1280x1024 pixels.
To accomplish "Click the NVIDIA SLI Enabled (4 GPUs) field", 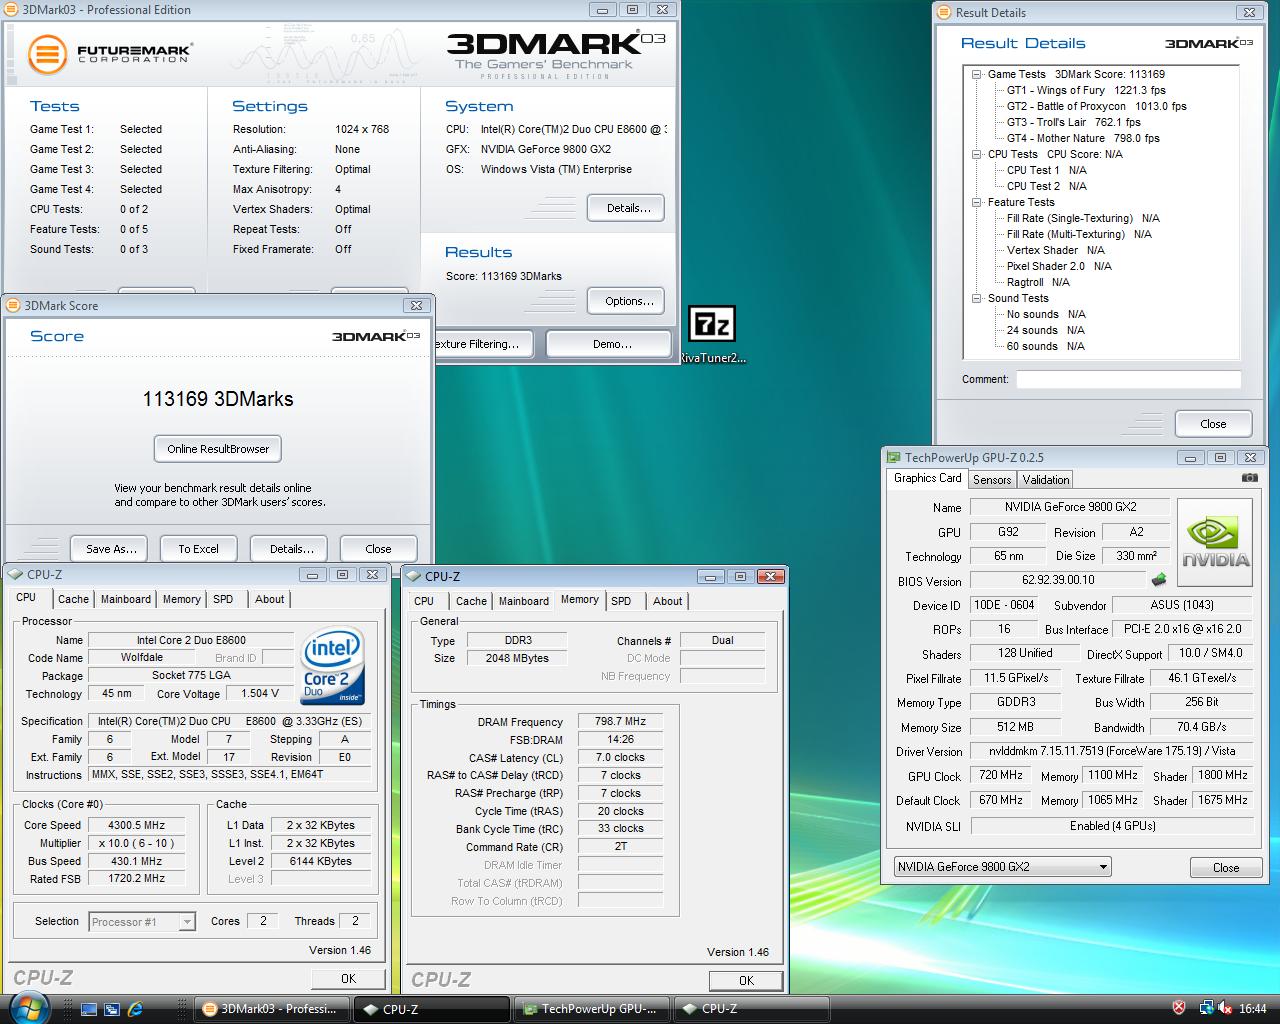I will 1112,826.
